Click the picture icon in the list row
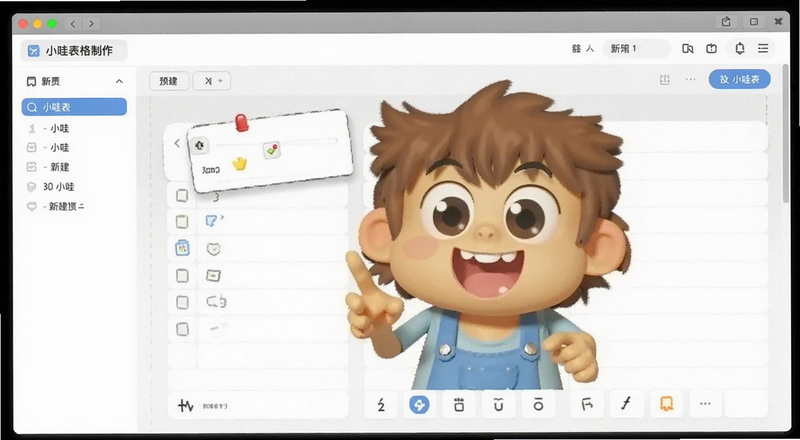This screenshot has height=440, width=800. coord(213,276)
